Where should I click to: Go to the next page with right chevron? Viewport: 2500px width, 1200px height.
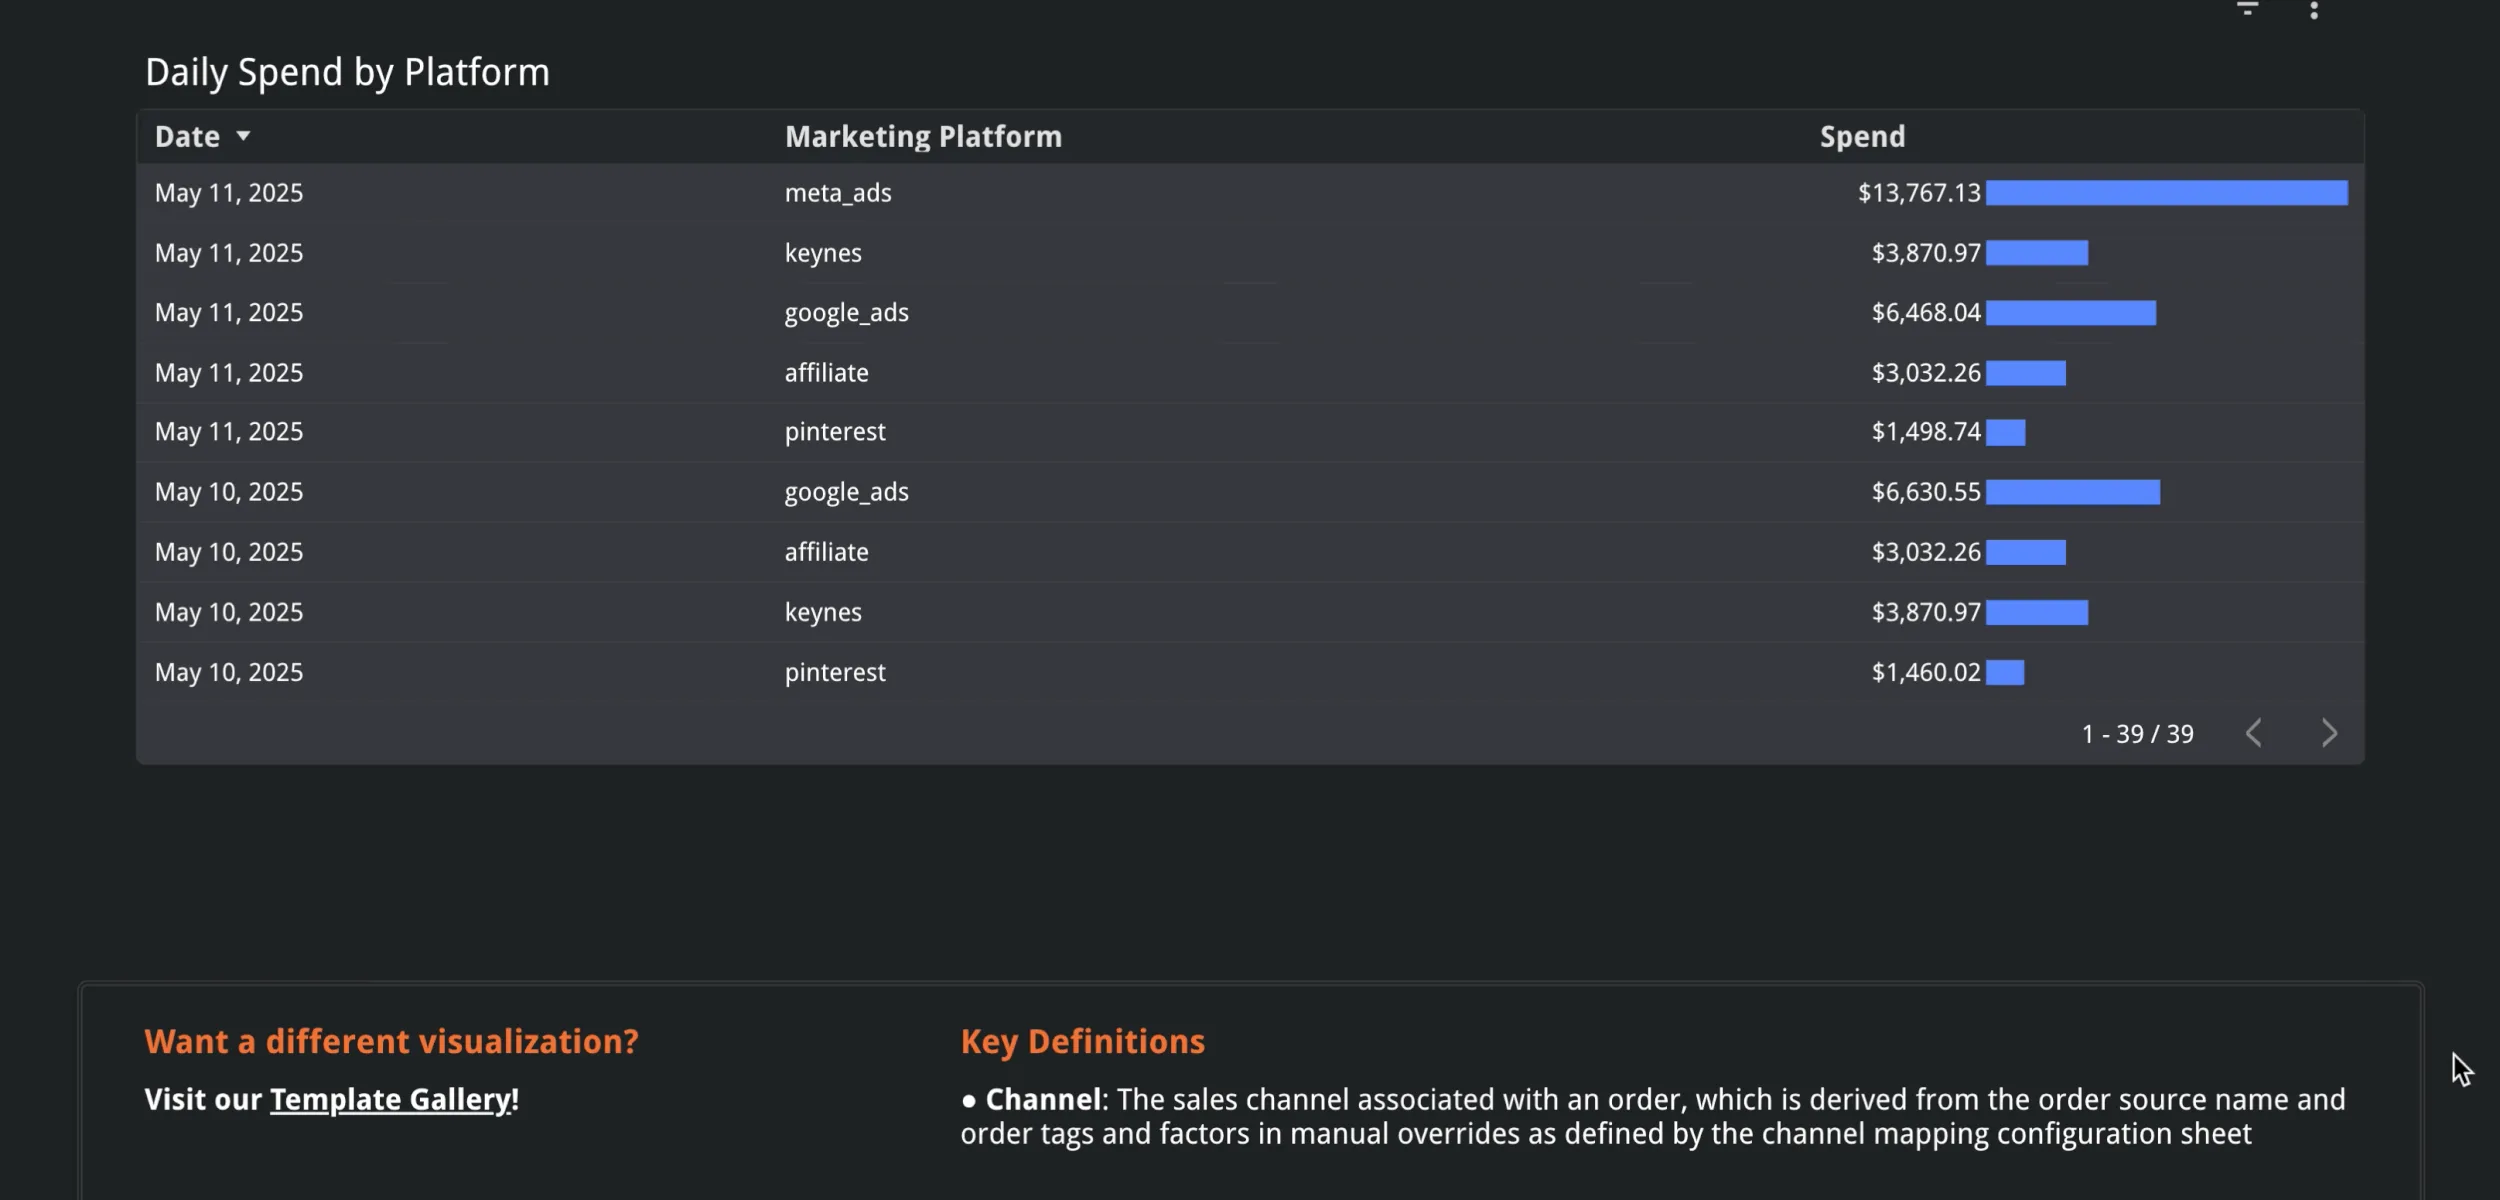(x=2330, y=733)
